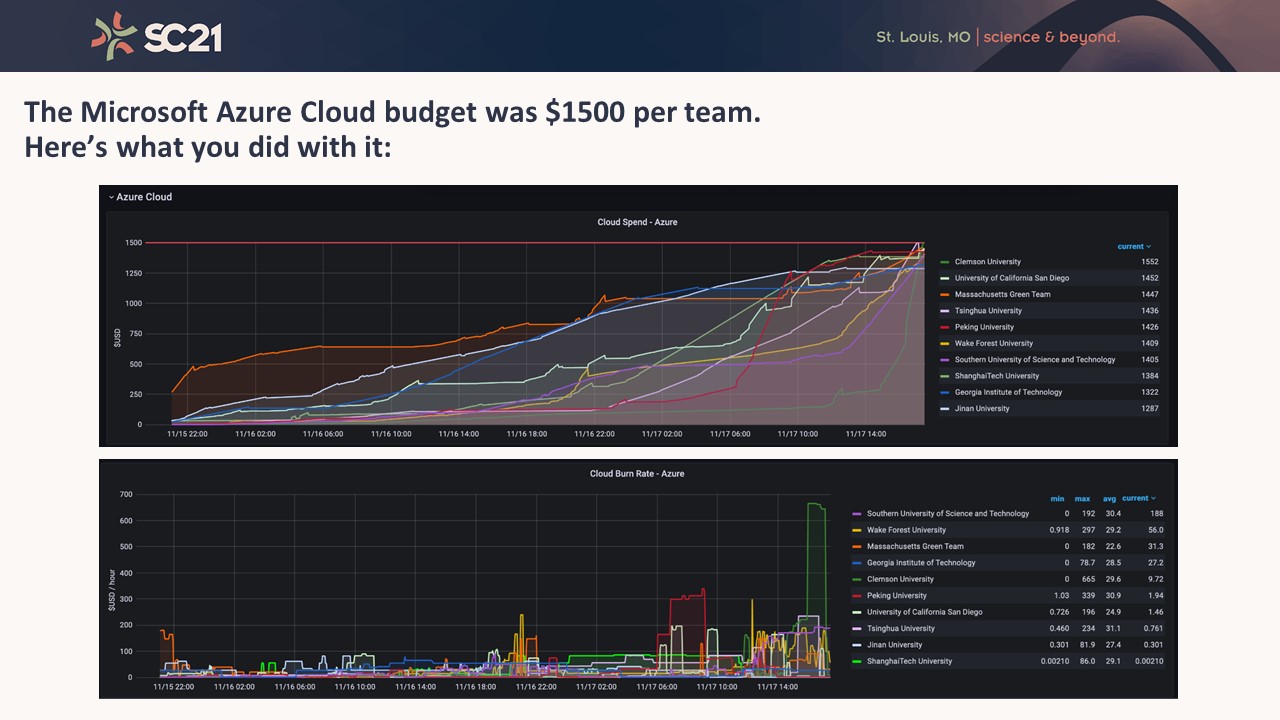
Task: Click Clemson's current value 1552
Action: click(x=1150, y=262)
